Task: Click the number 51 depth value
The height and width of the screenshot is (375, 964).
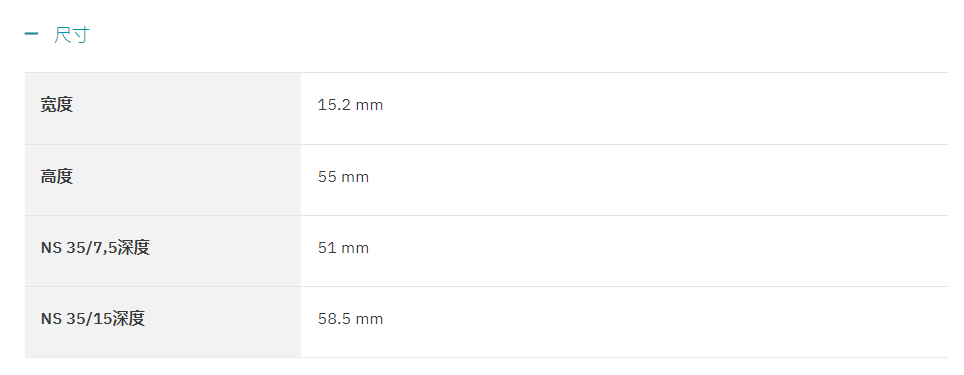Action: 326,248
